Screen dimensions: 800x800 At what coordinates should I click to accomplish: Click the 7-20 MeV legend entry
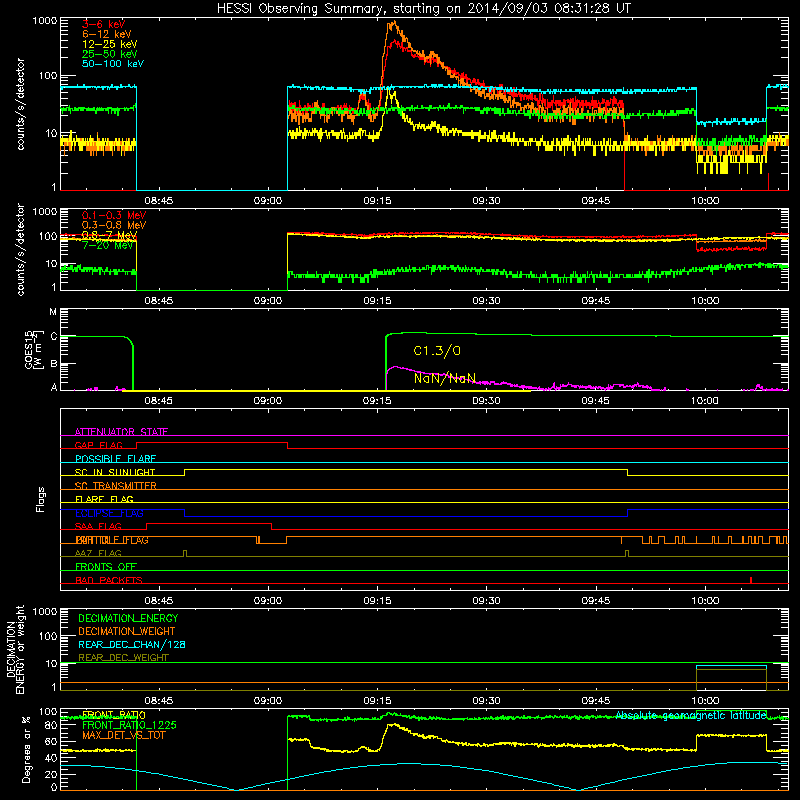[x=107, y=245]
